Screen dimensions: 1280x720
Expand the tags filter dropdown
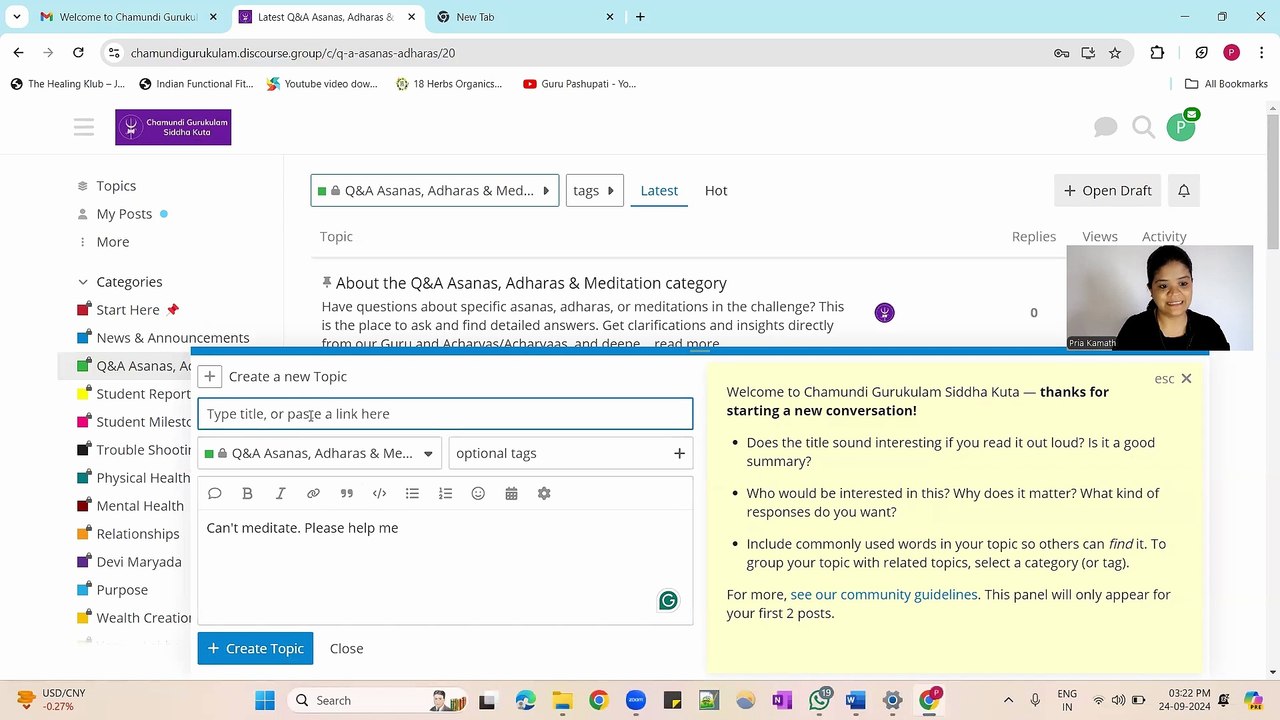click(x=594, y=190)
